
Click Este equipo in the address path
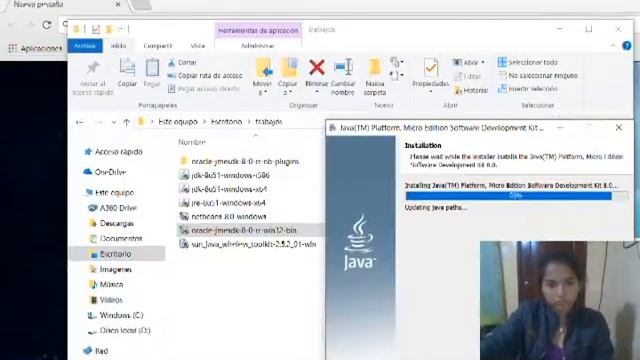tap(178, 122)
